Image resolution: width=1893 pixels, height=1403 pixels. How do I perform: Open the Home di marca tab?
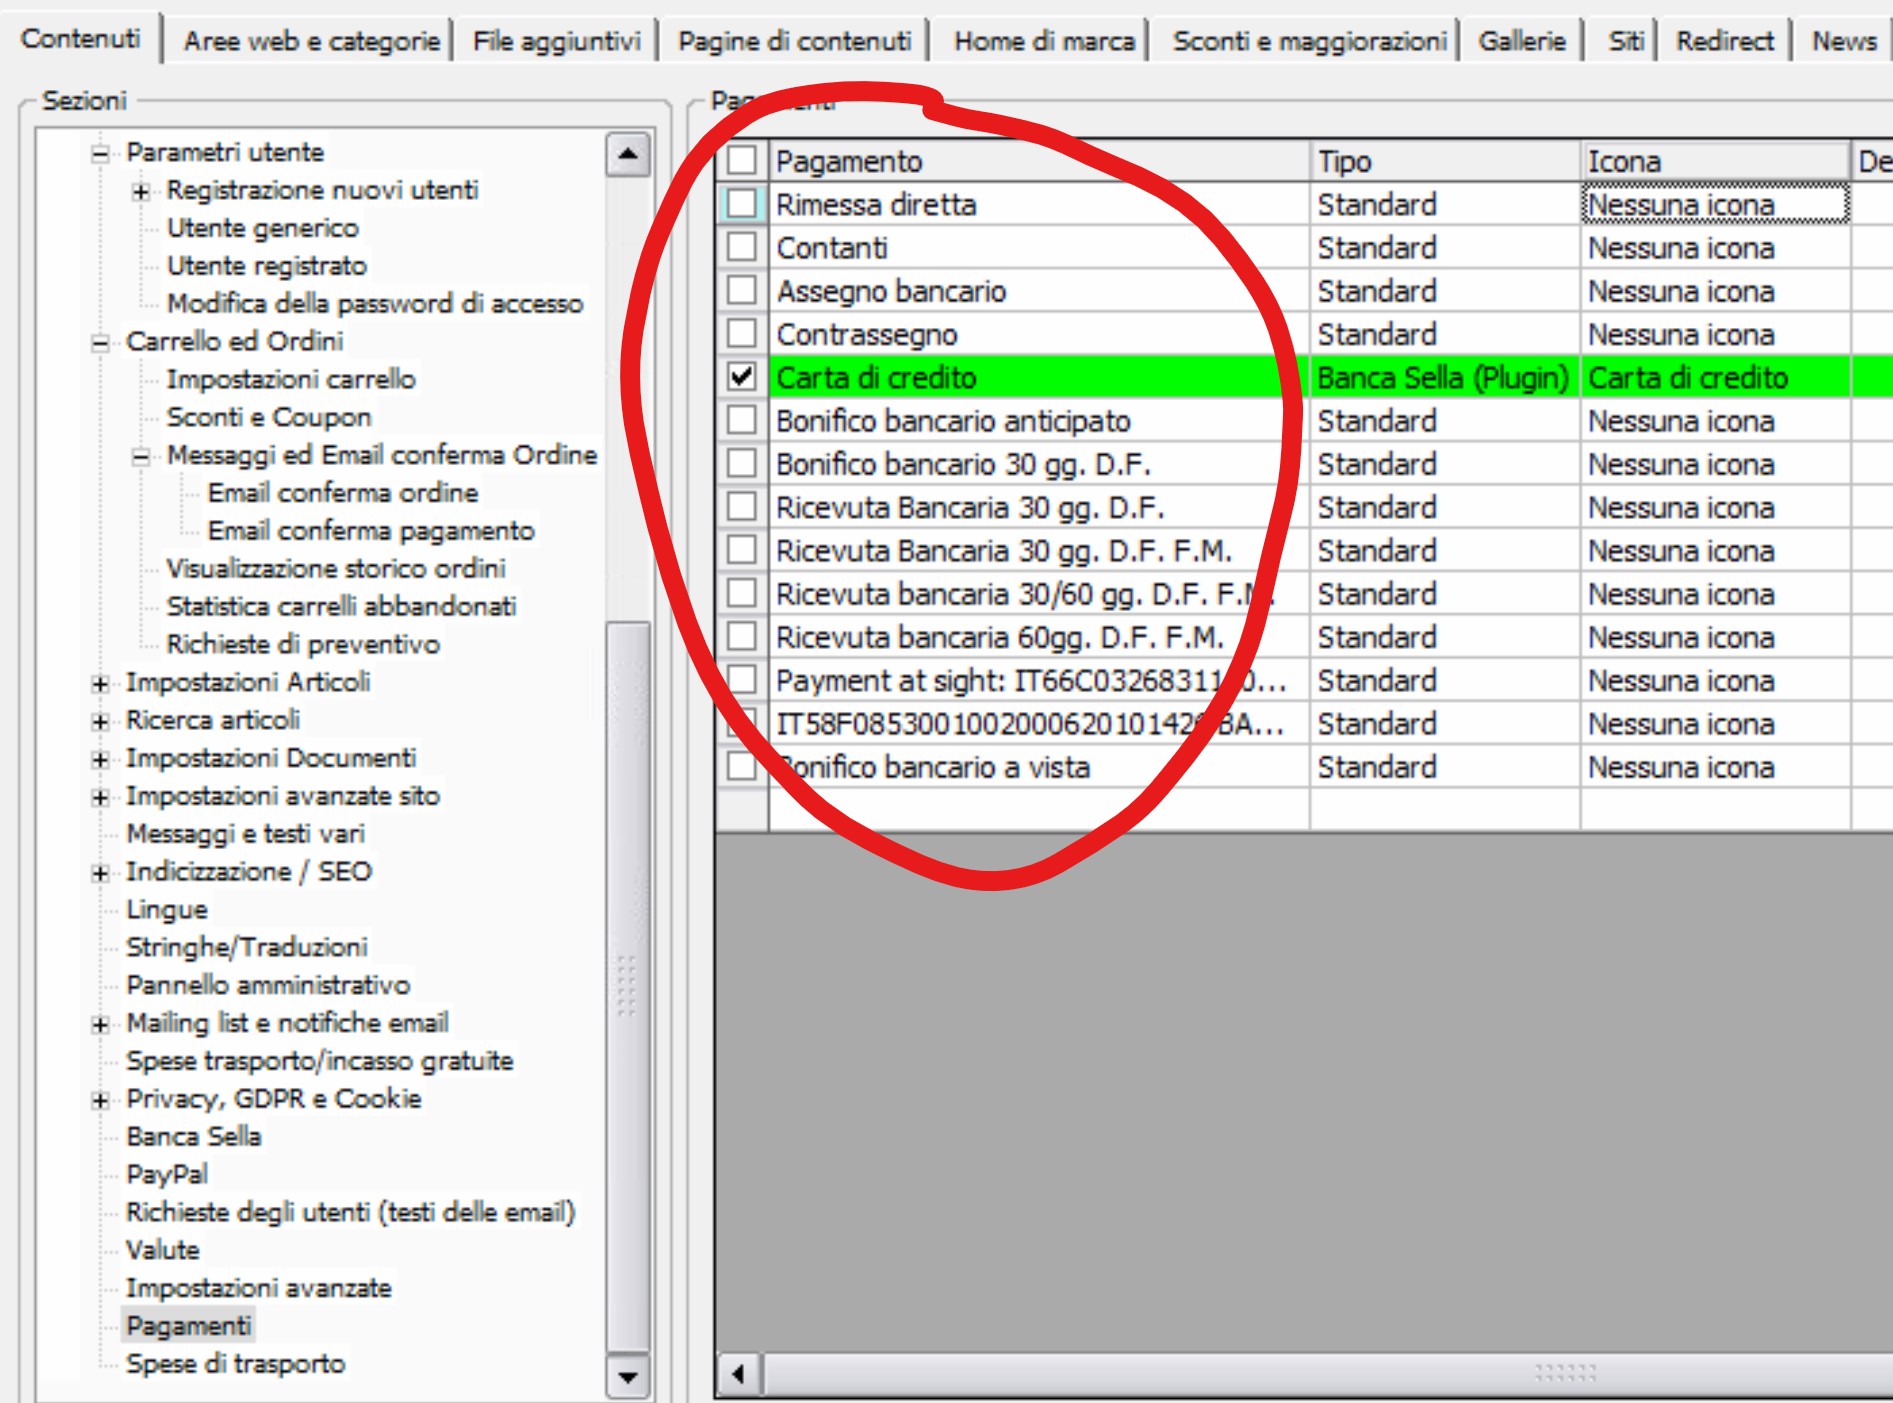coord(1044,41)
